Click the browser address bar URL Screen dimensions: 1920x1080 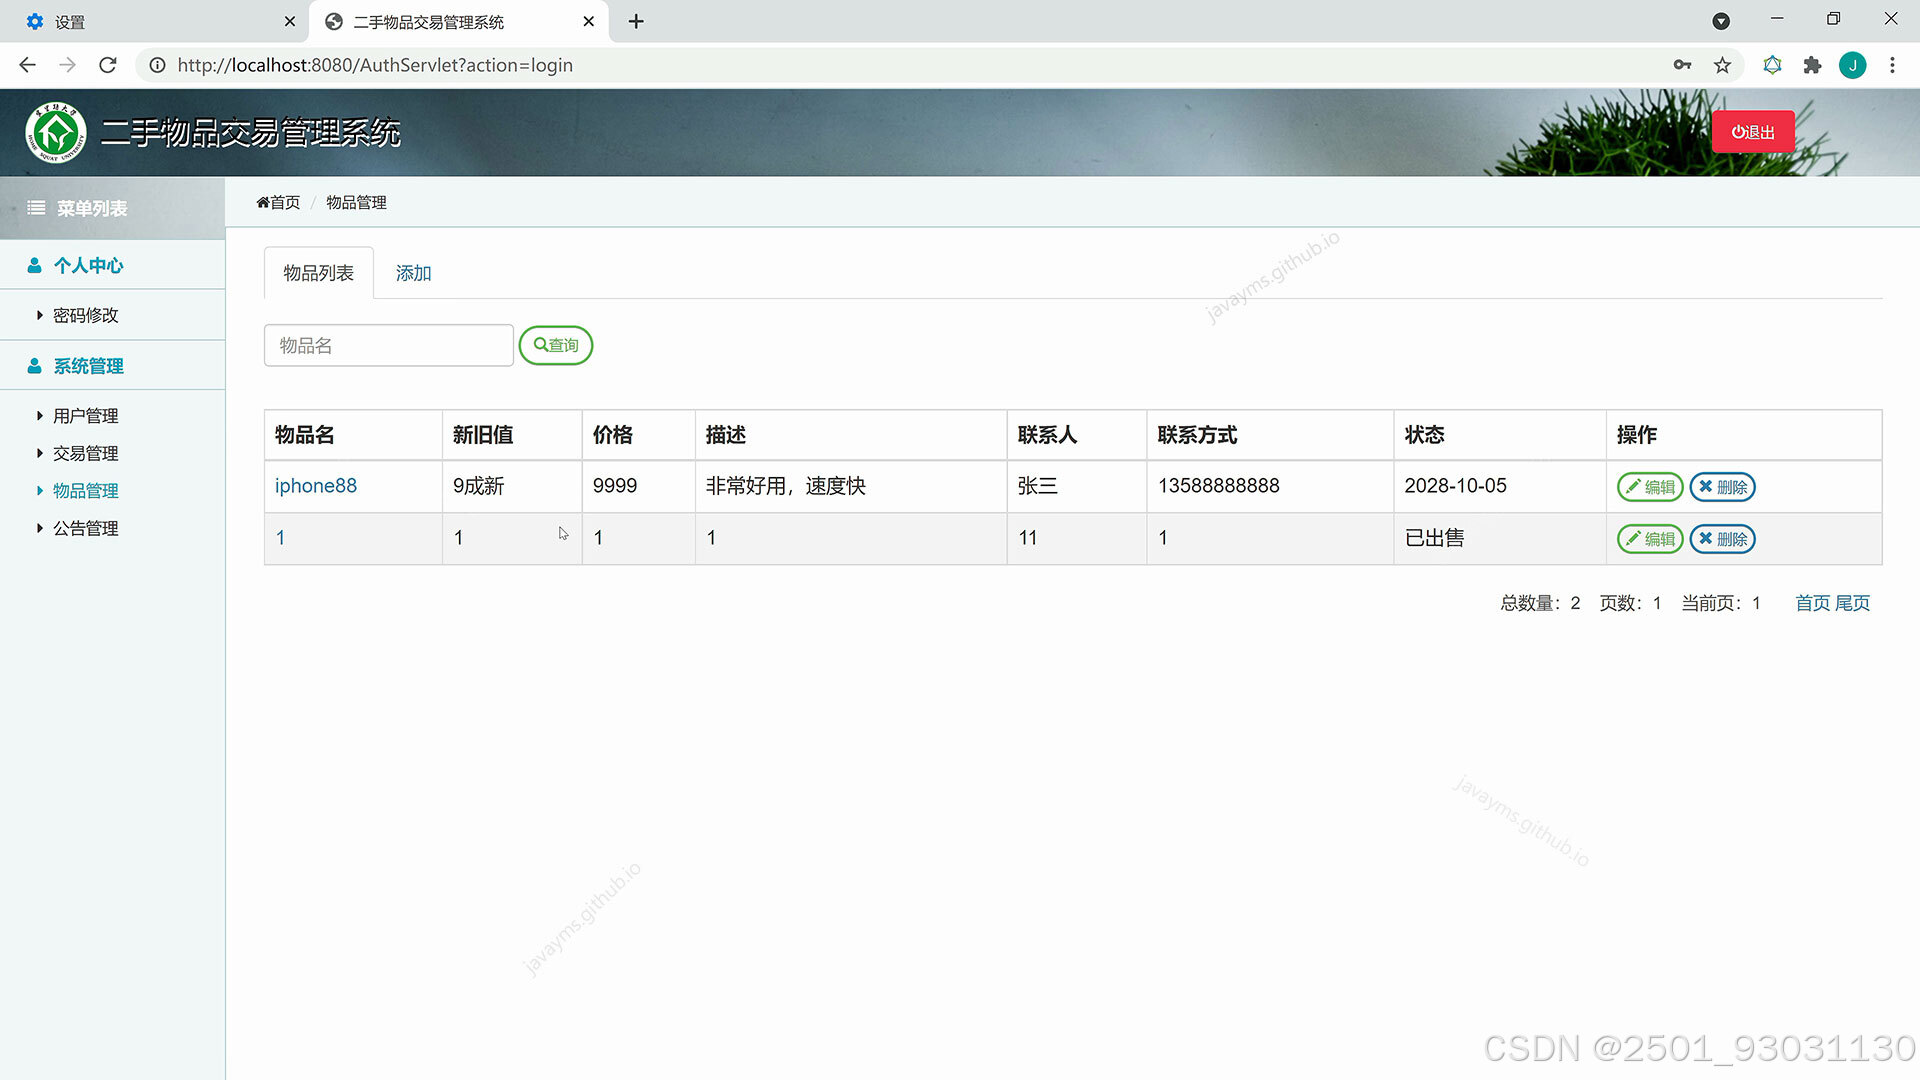[375, 65]
